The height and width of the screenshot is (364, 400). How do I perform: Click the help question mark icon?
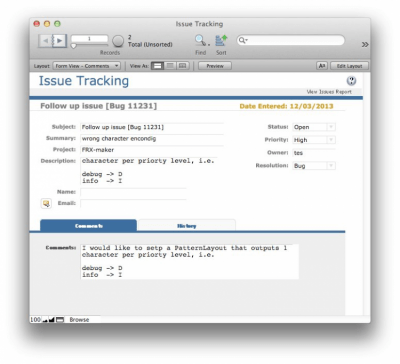(351, 80)
